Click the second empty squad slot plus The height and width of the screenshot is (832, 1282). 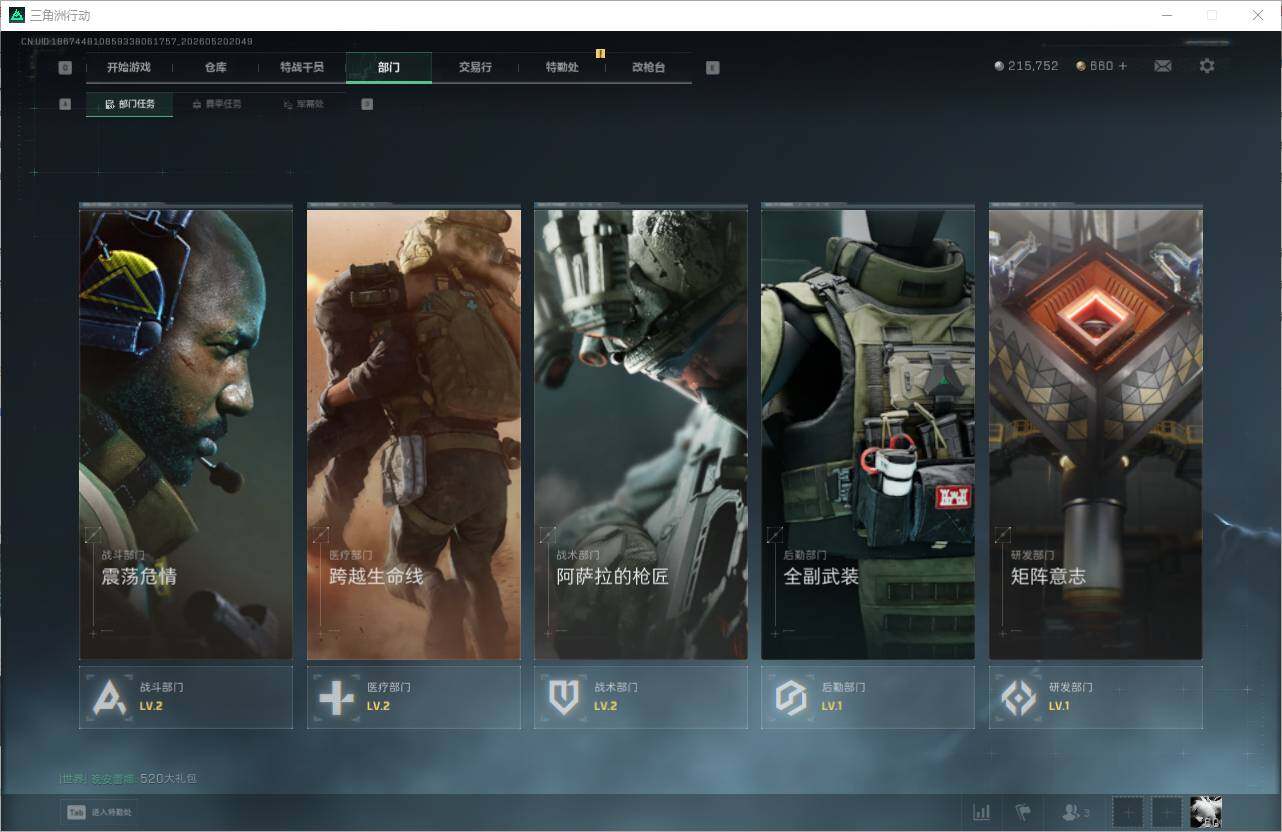(1166, 812)
